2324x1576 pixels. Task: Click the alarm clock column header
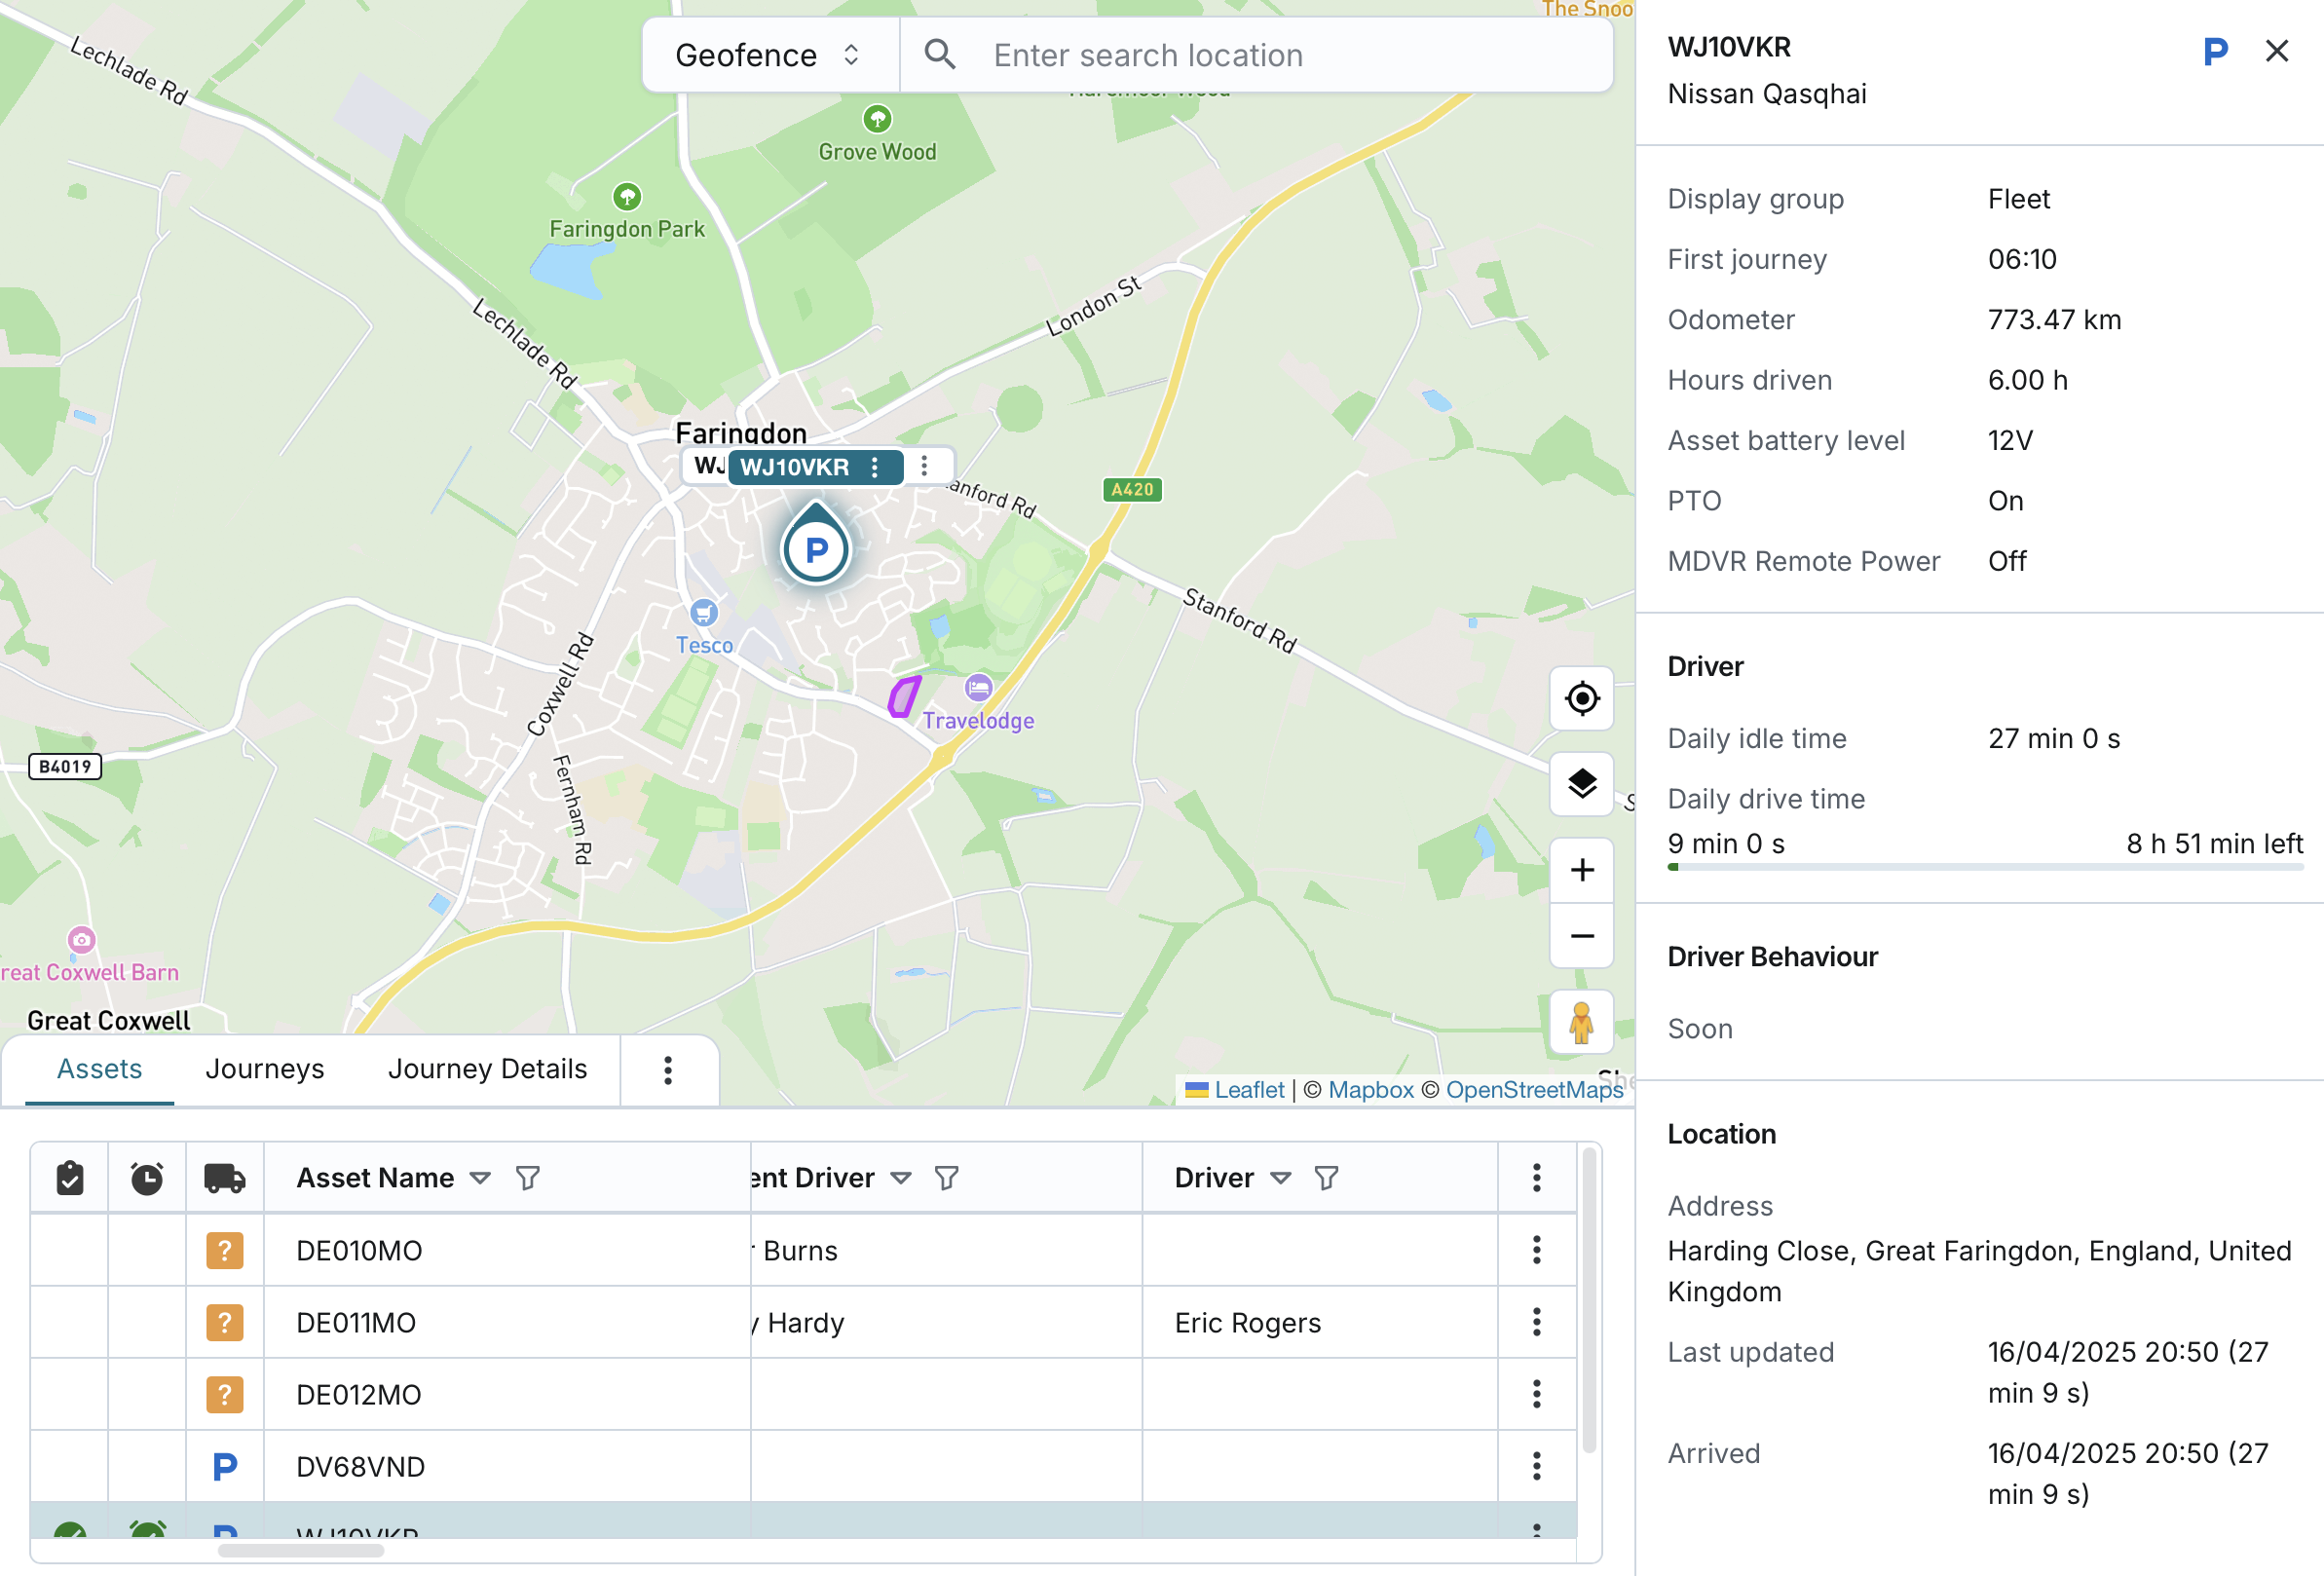coord(147,1178)
